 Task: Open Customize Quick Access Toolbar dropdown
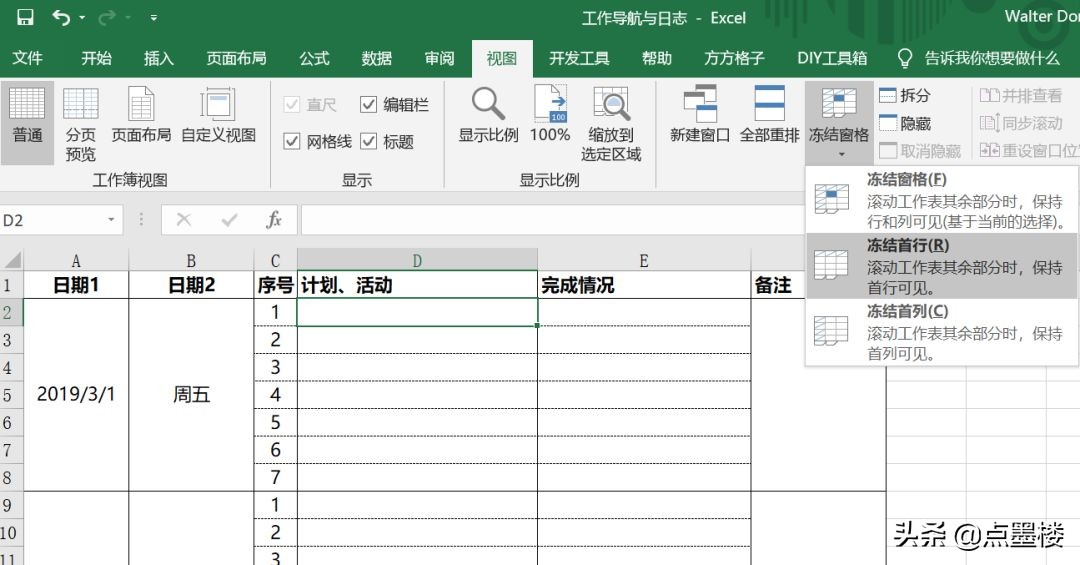pos(153,18)
